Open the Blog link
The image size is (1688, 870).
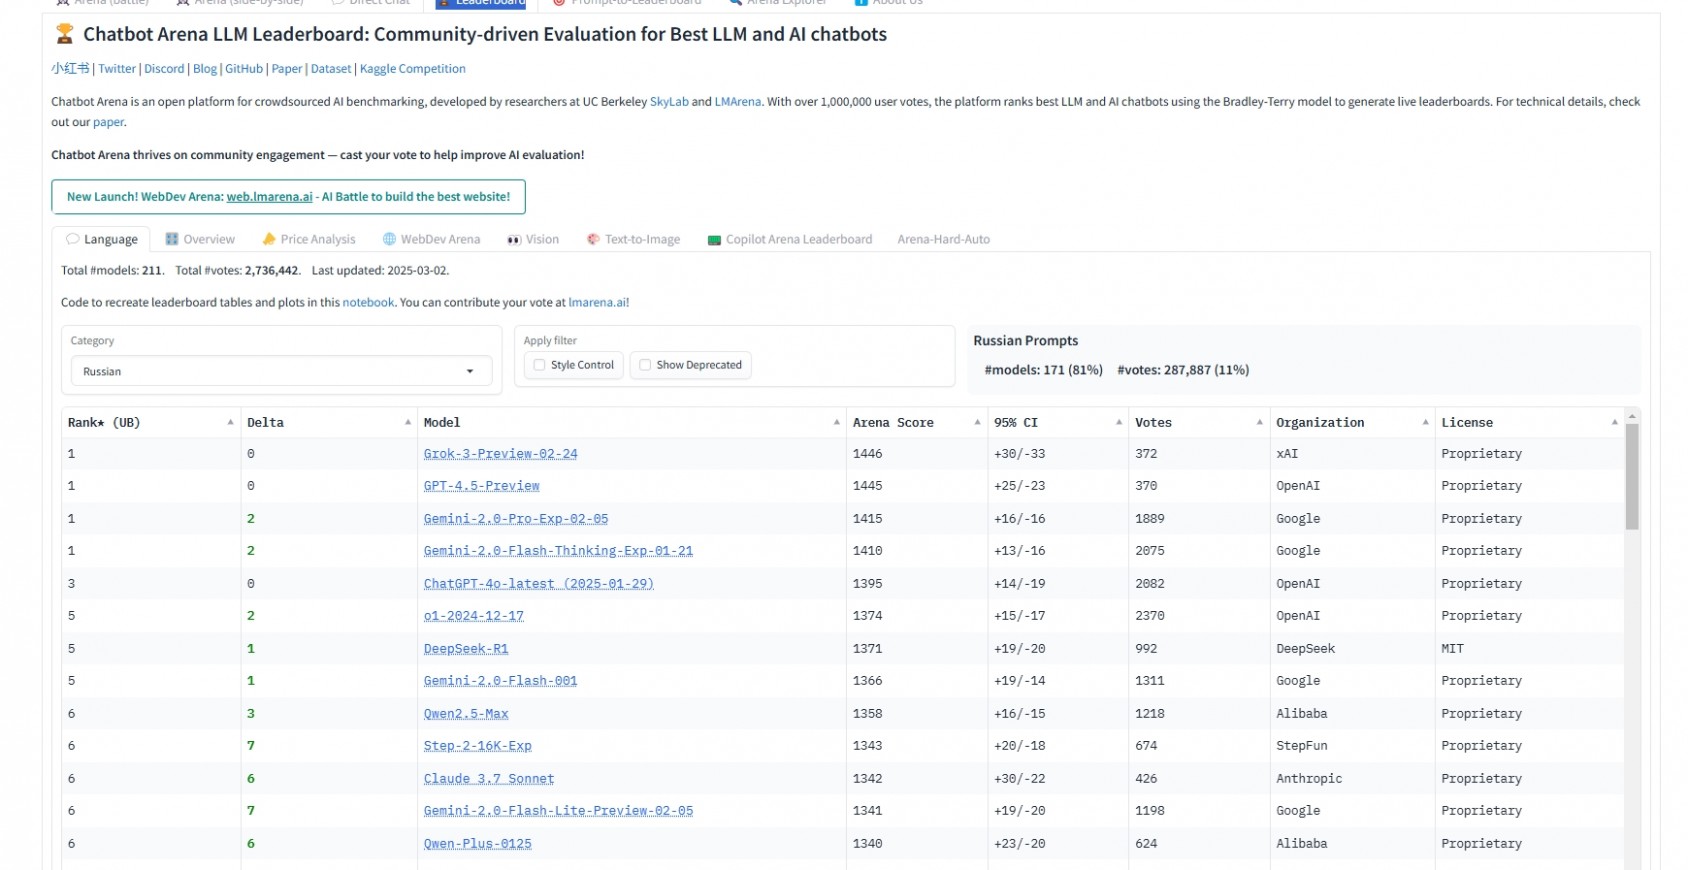click(x=205, y=69)
